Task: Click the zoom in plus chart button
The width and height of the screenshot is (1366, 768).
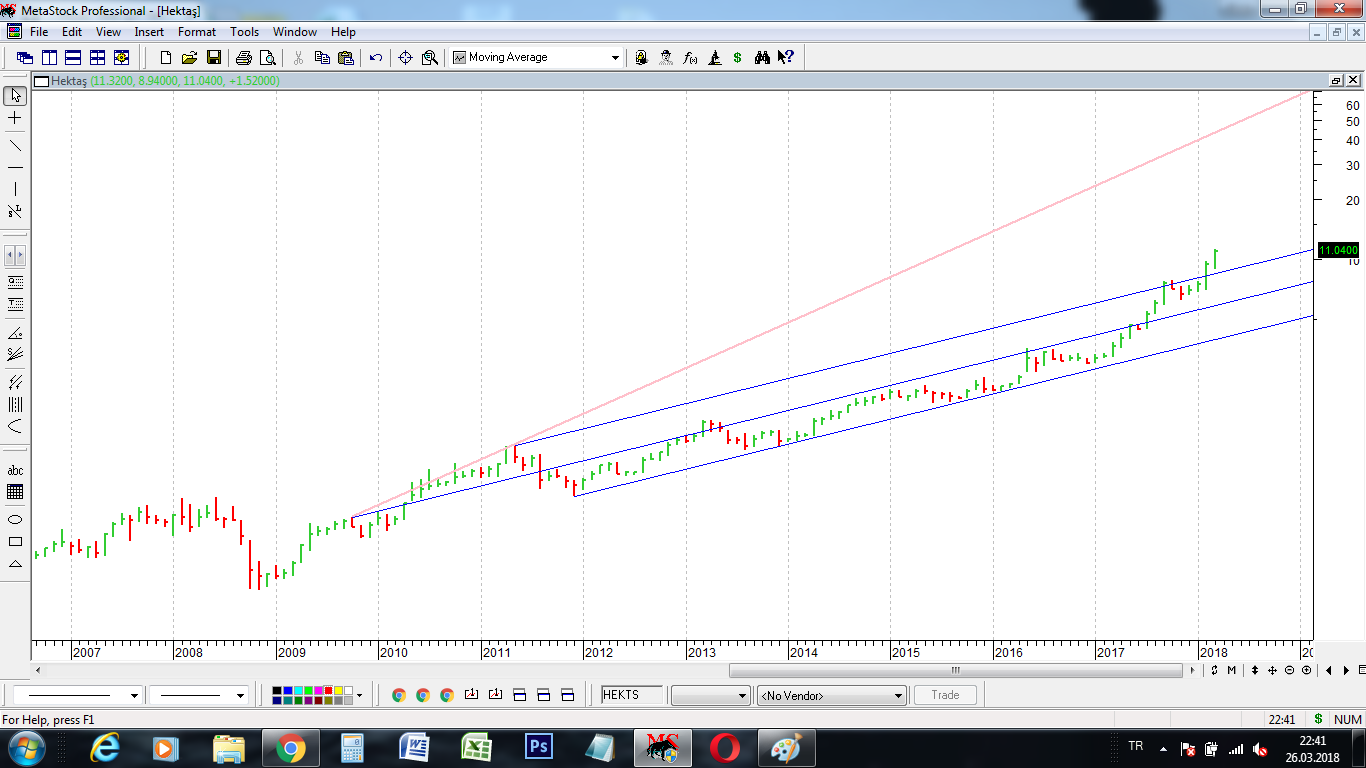Action: coord(1307,670)
